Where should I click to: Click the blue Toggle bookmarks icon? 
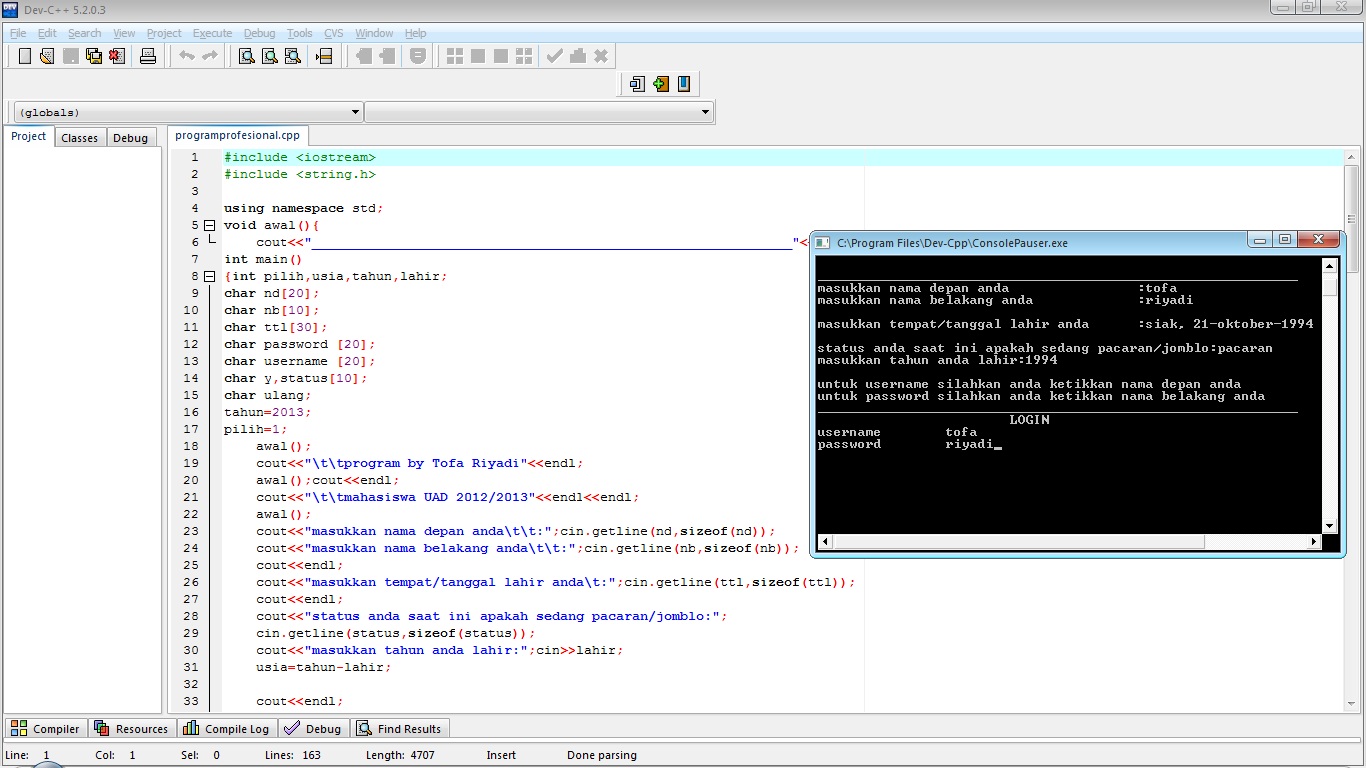[684, 84]
